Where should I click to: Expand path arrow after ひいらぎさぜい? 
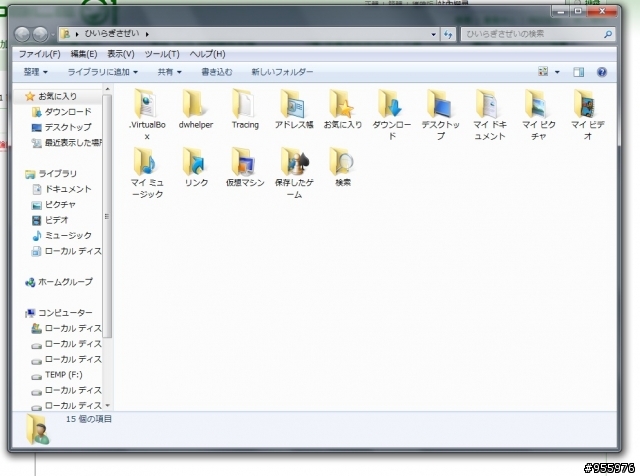point(147,34)
